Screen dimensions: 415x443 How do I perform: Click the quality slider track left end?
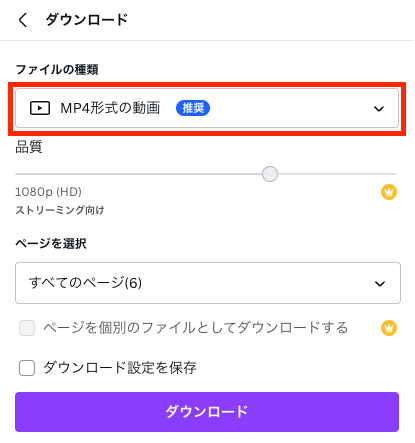click(17, 174)
